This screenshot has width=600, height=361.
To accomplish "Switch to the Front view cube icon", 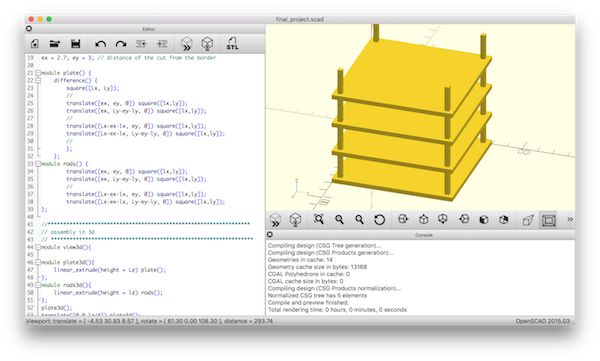I will coord(484,219).
